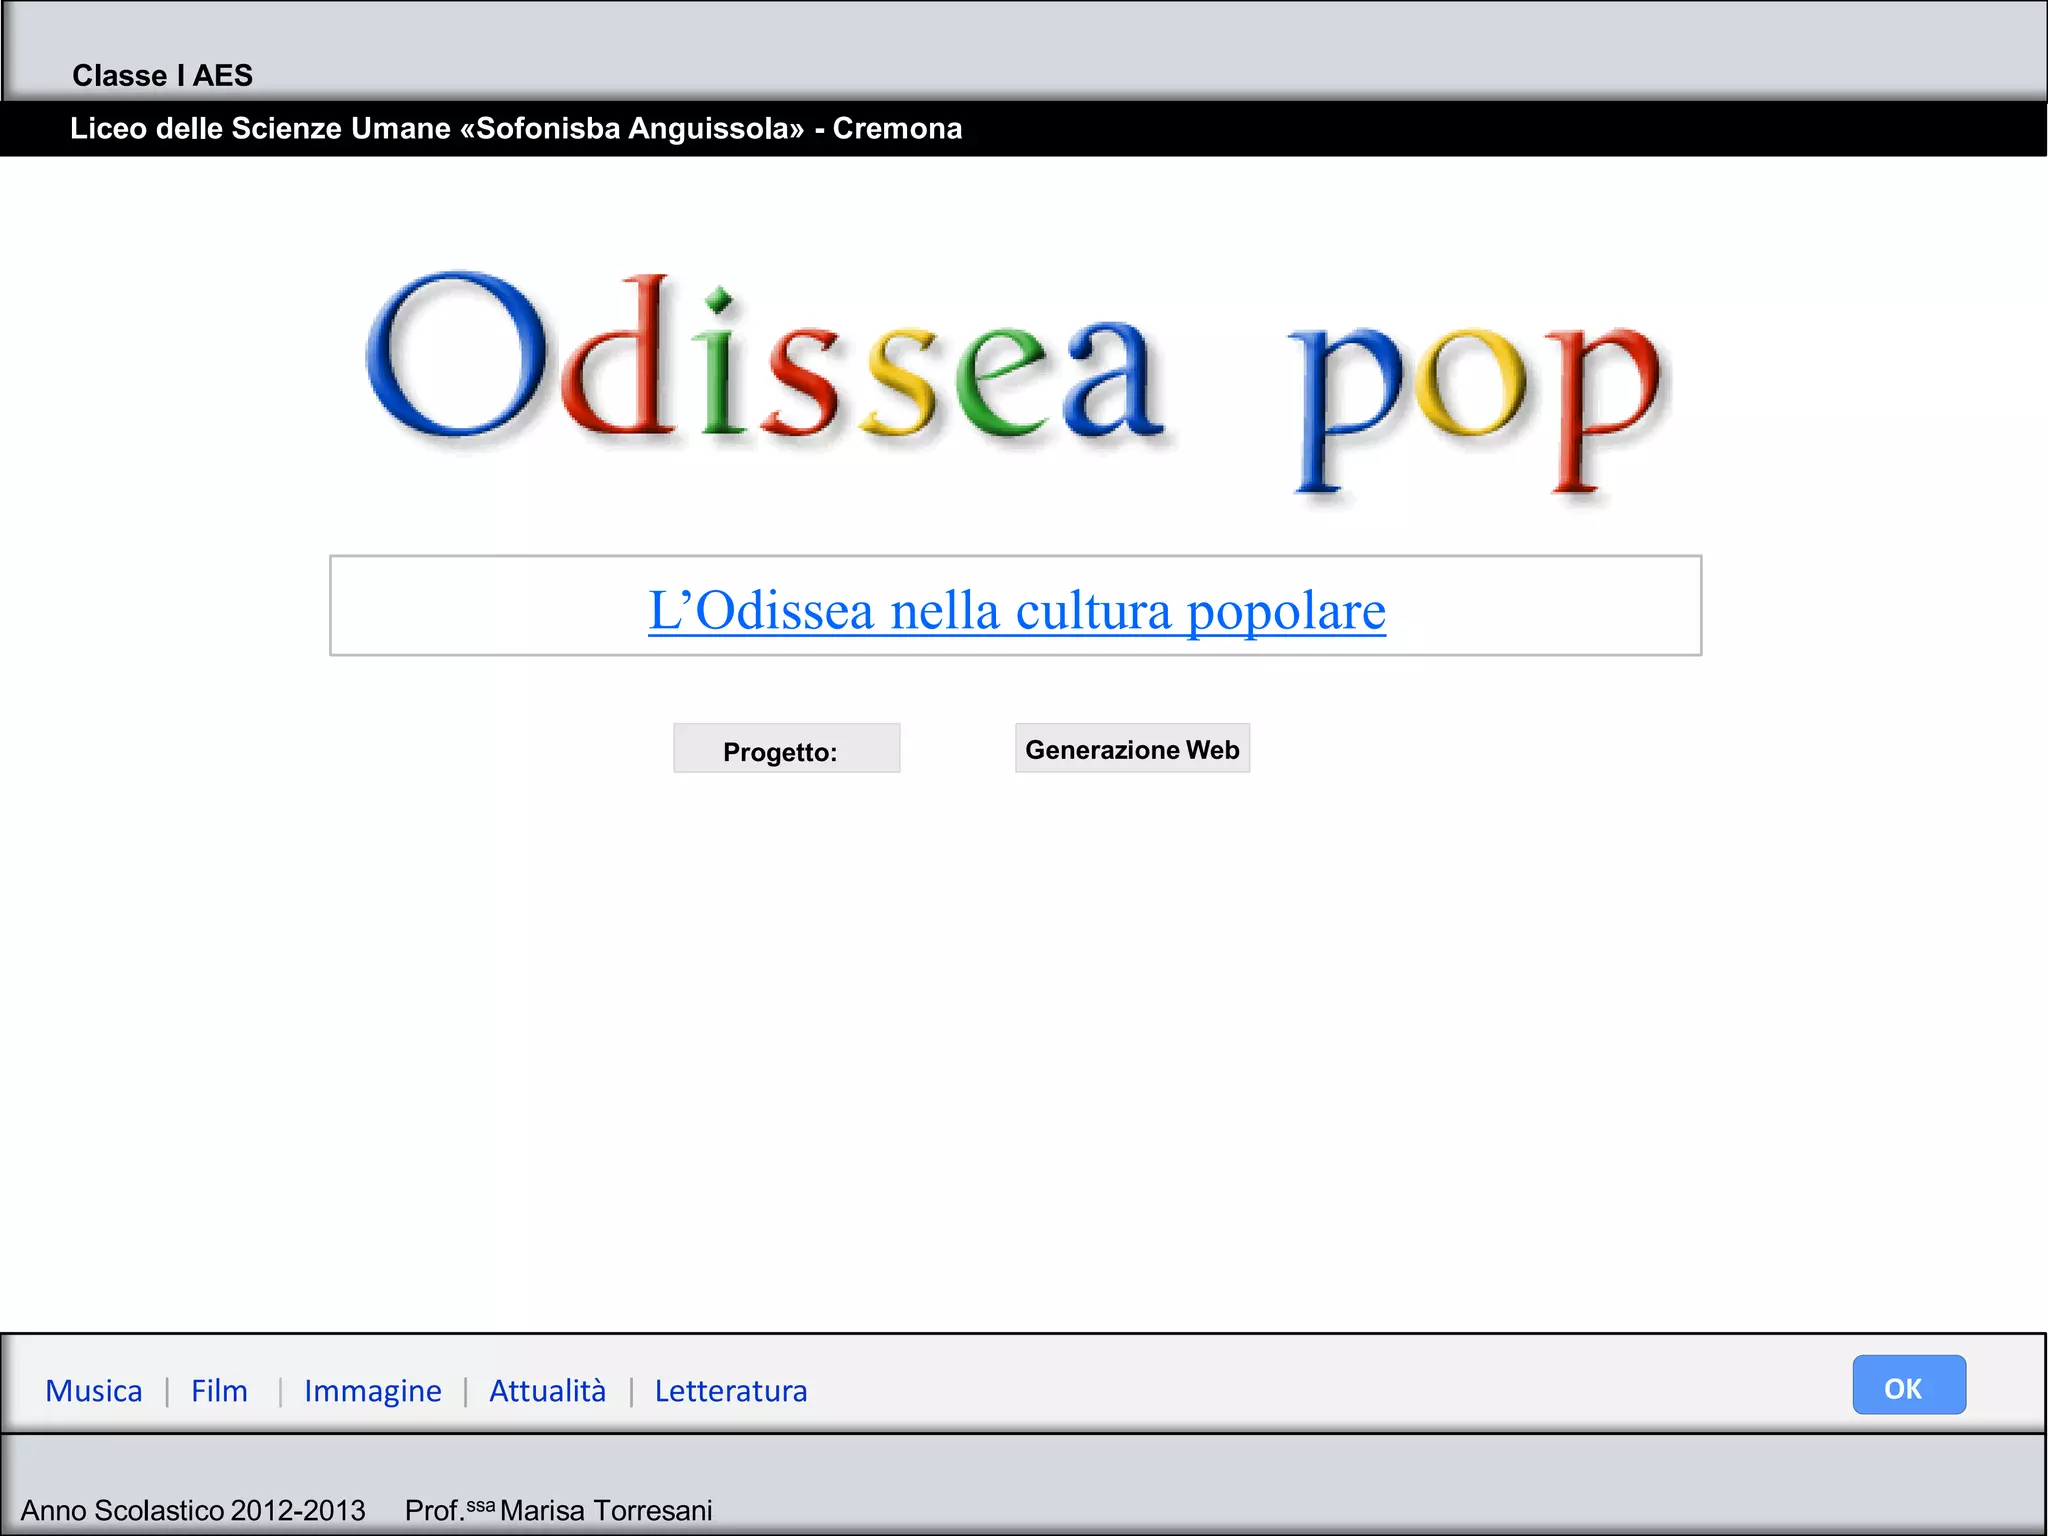Image resolution: width=2048 pixels, height=1536 pixels.
Task: Go to the Attualità section
Action: [x=547, y=1391]
